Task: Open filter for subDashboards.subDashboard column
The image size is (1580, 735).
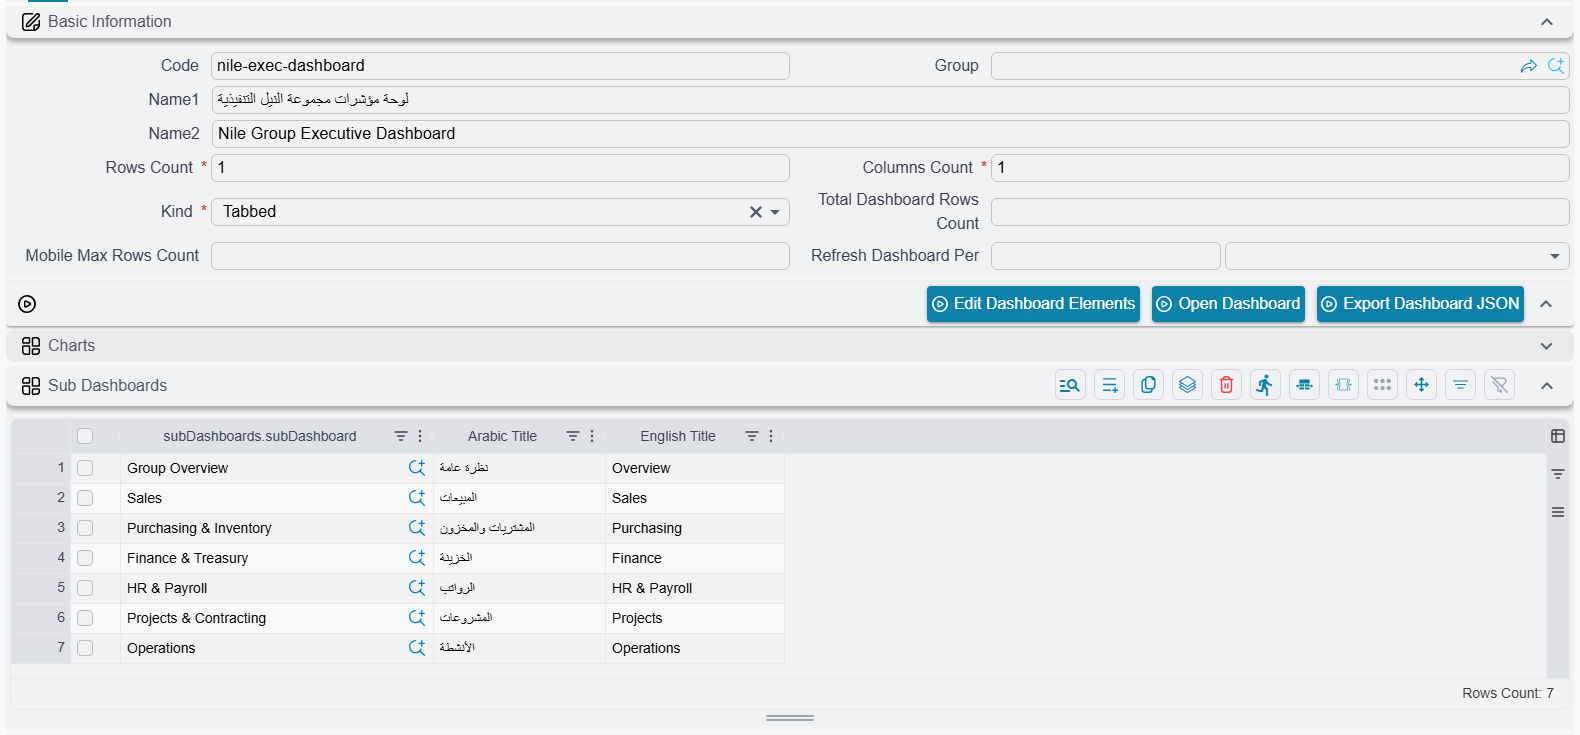Action: point(401,436)
